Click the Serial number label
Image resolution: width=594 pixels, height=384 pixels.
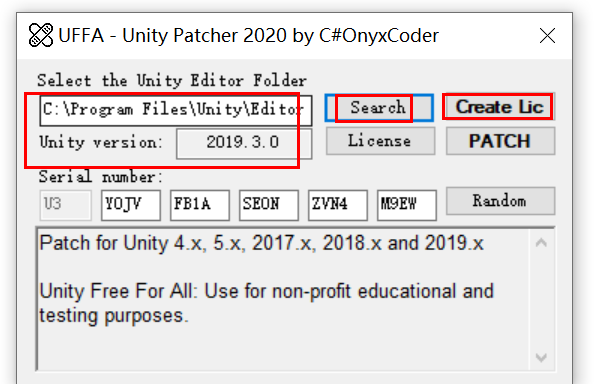click(x=101, y=177)
